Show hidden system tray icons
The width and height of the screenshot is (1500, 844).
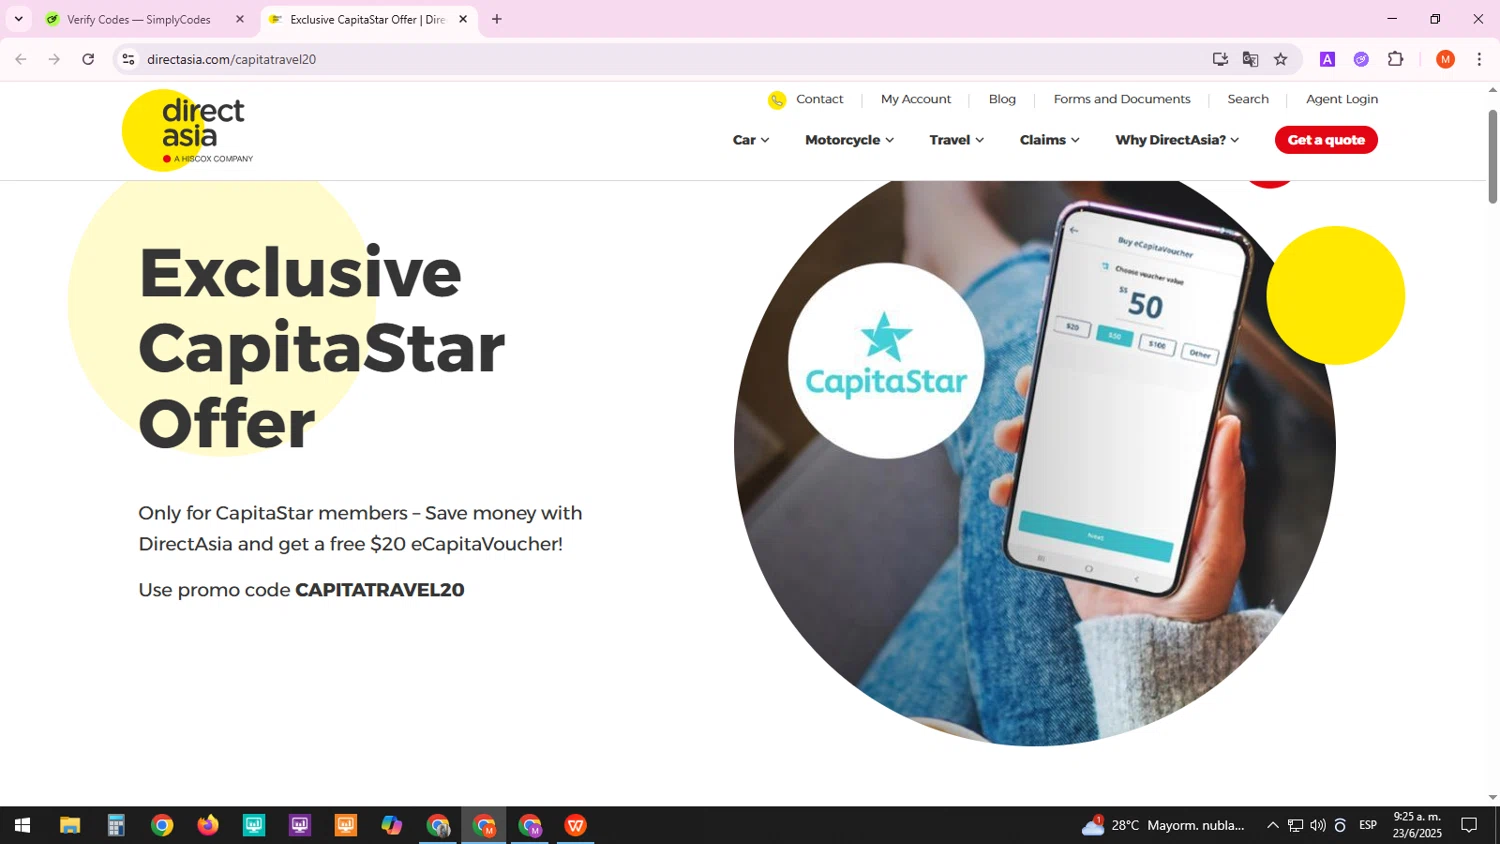(x=1272, y=825)
